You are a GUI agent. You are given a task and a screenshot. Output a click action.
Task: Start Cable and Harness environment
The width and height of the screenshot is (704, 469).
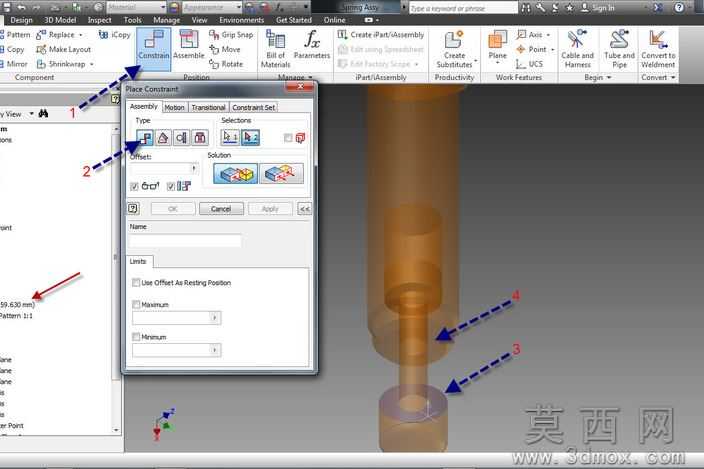[577, 49]
